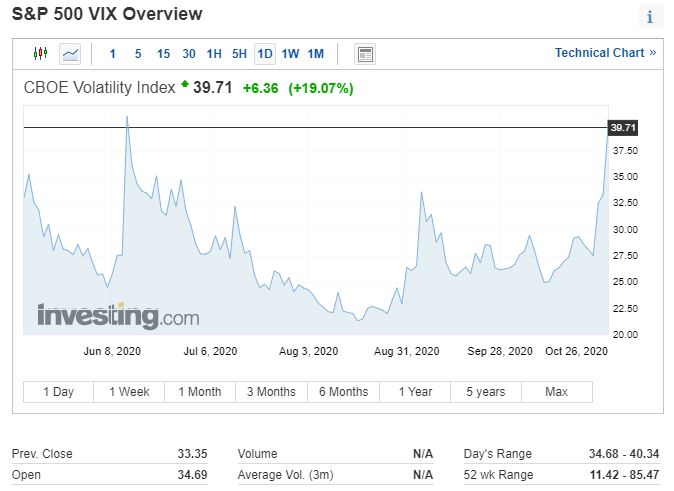Click the Day's Range value 34.68 - 40.34
This screenshot has height=491, width=674.
[x=624, y=454]
